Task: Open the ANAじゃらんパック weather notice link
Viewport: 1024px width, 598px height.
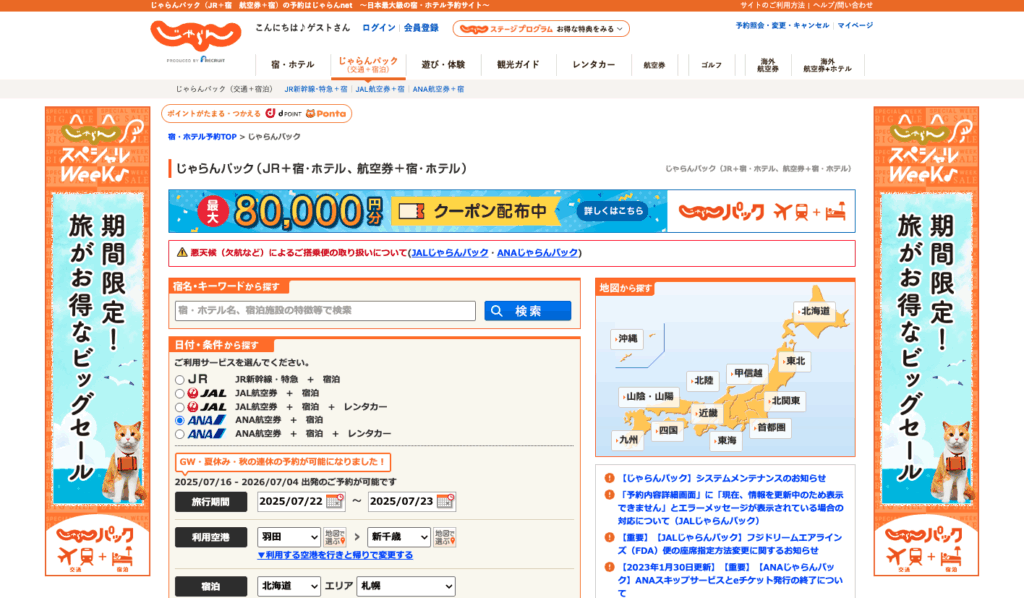Action: (537, 253)
